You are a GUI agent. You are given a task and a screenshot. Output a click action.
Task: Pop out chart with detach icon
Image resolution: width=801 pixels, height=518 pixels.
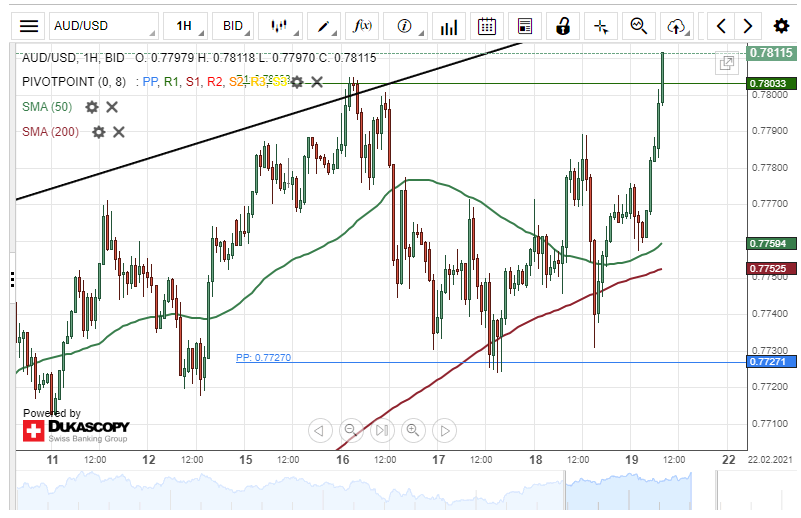click(727, 63)
